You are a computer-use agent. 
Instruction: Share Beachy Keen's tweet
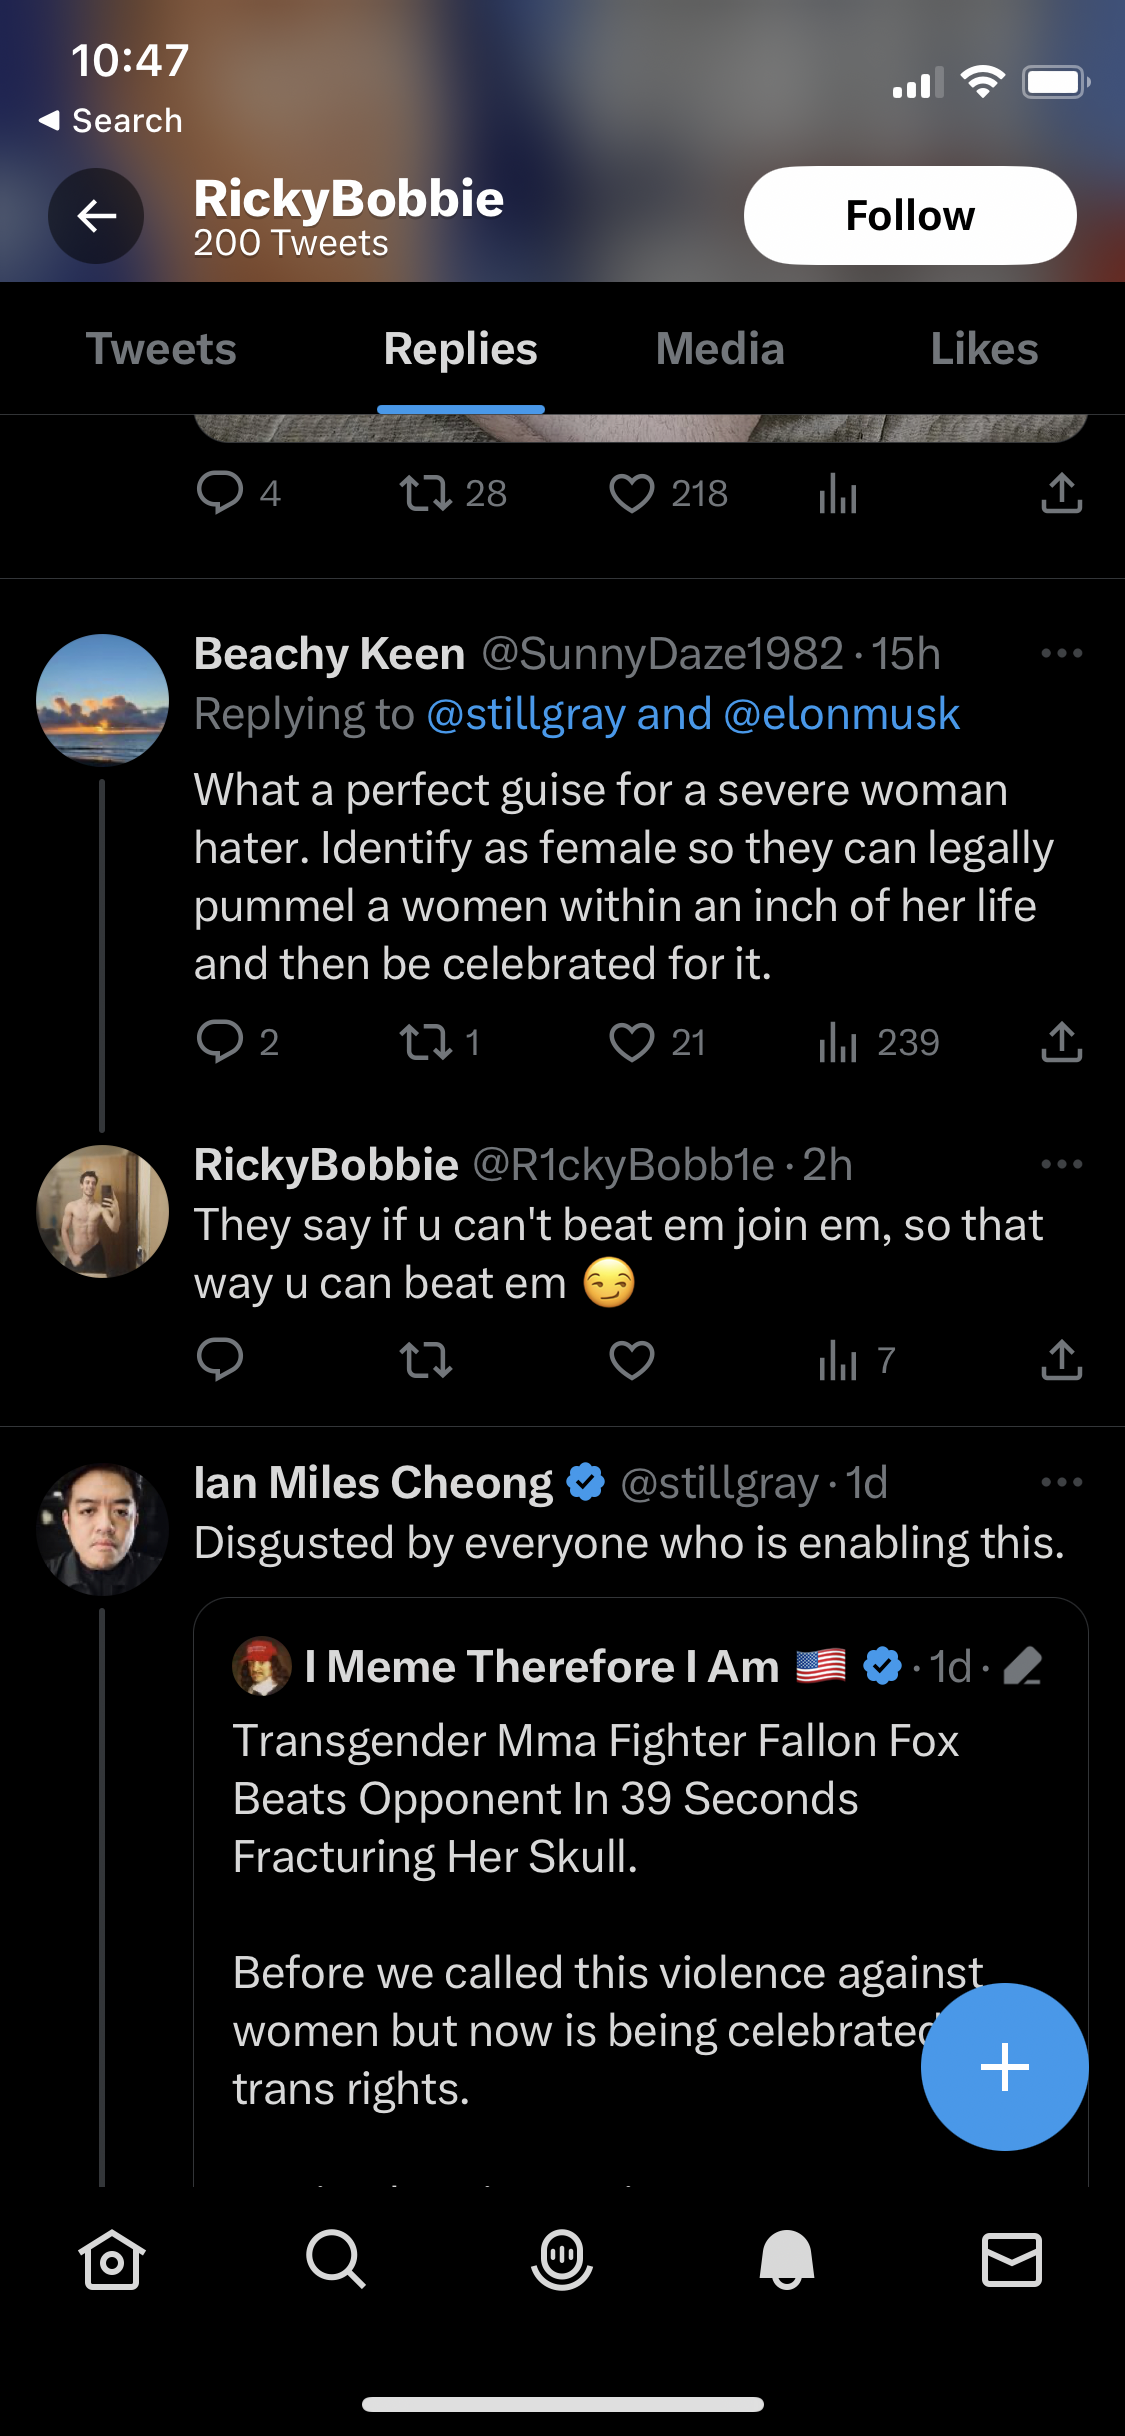pos(1061,1042)
